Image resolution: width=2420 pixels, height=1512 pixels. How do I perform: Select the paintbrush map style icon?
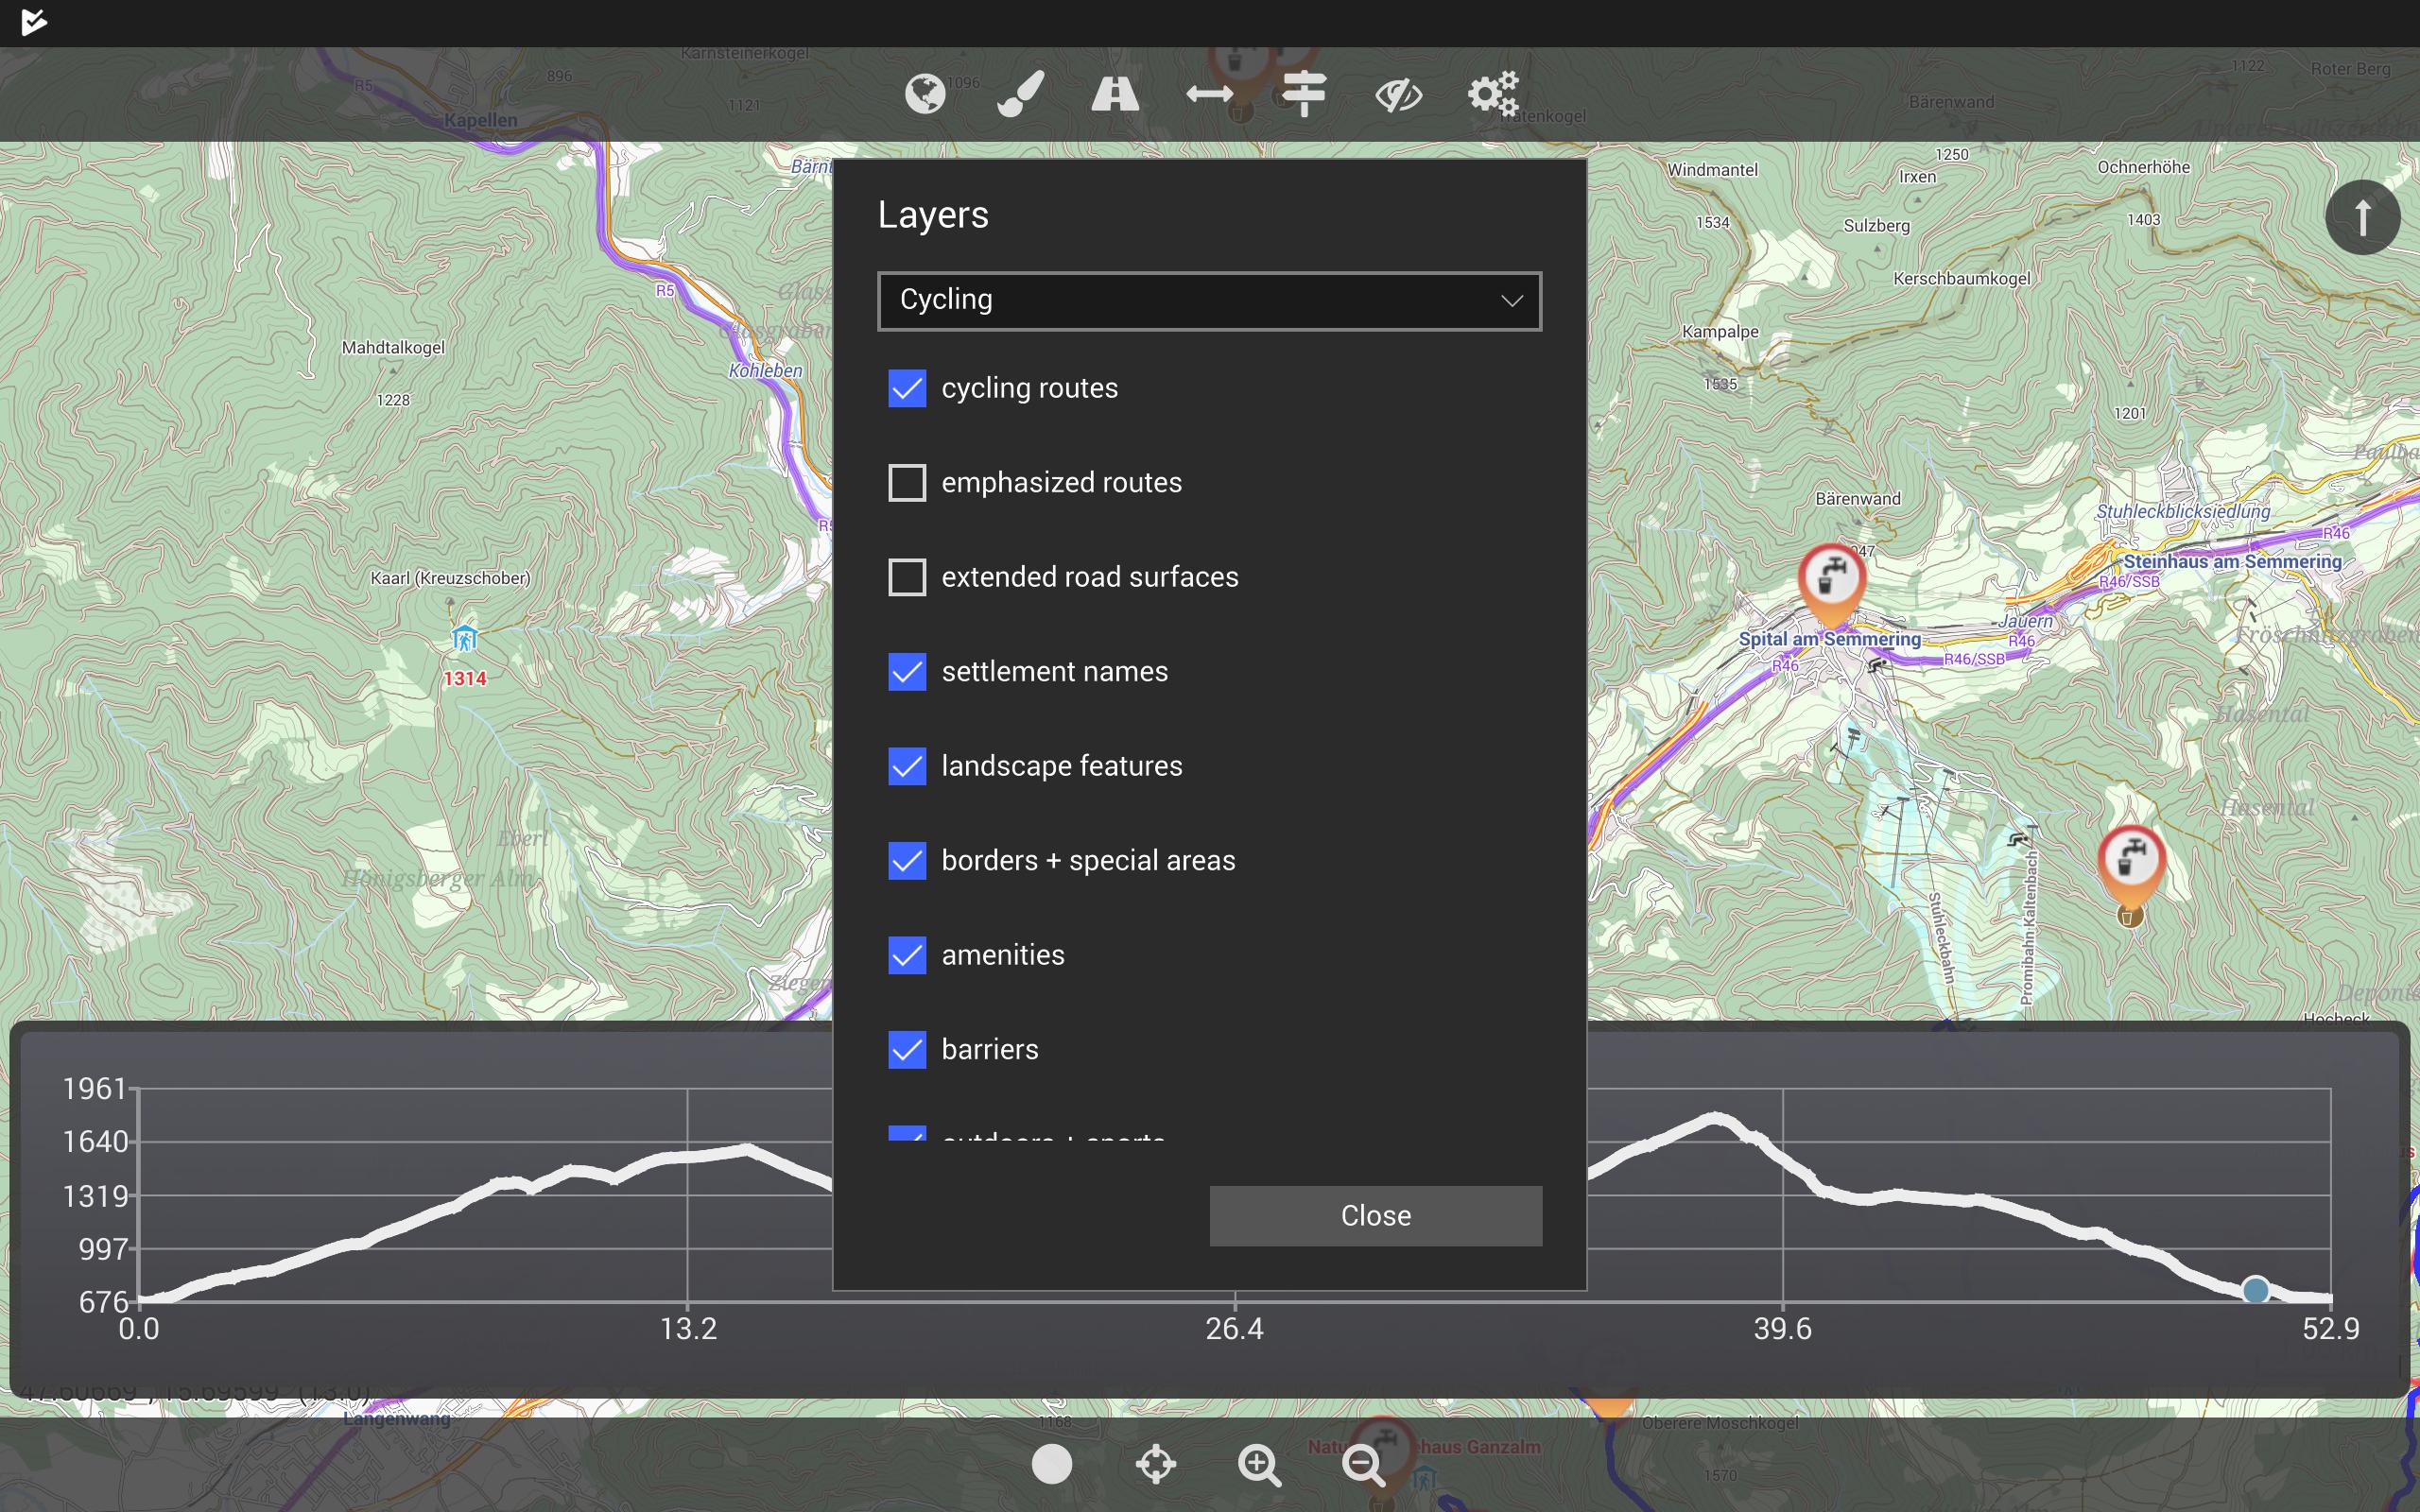click(1020, 94)
